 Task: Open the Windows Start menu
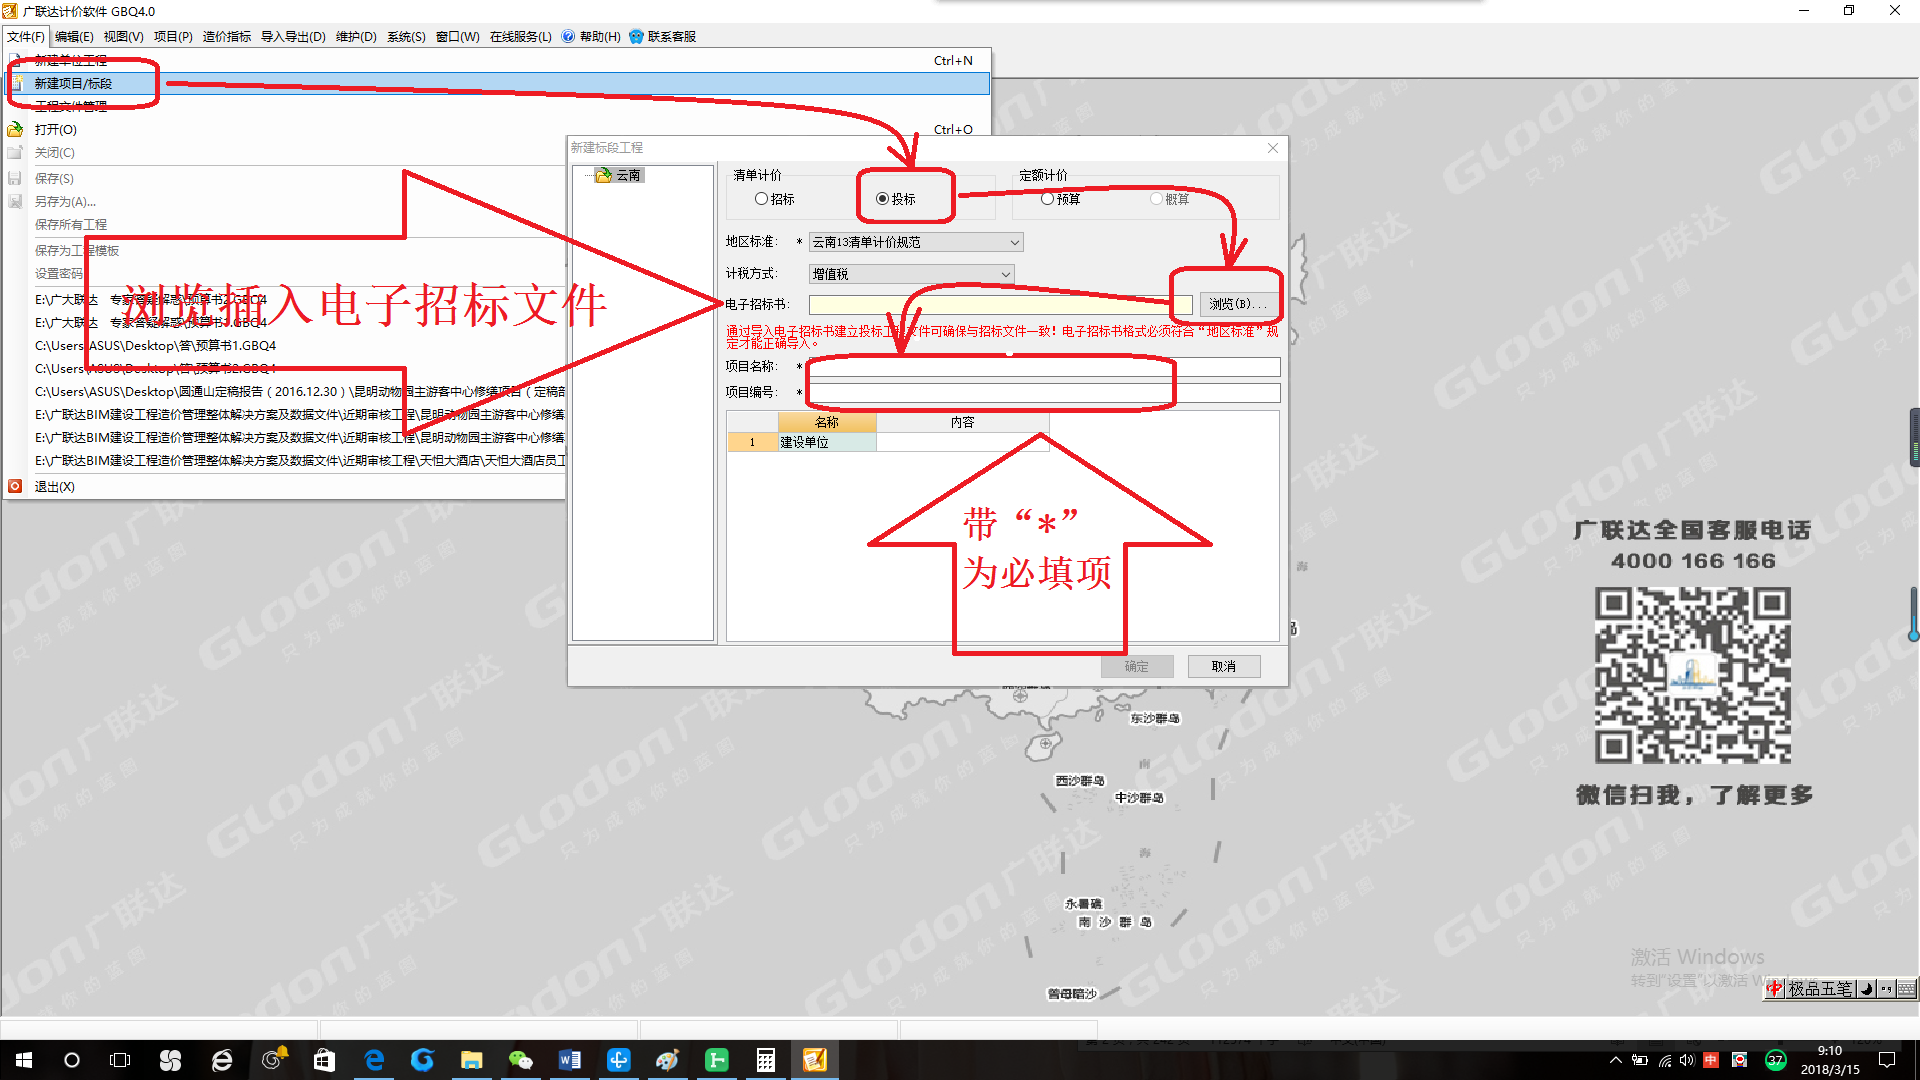tap(24, 1060)
